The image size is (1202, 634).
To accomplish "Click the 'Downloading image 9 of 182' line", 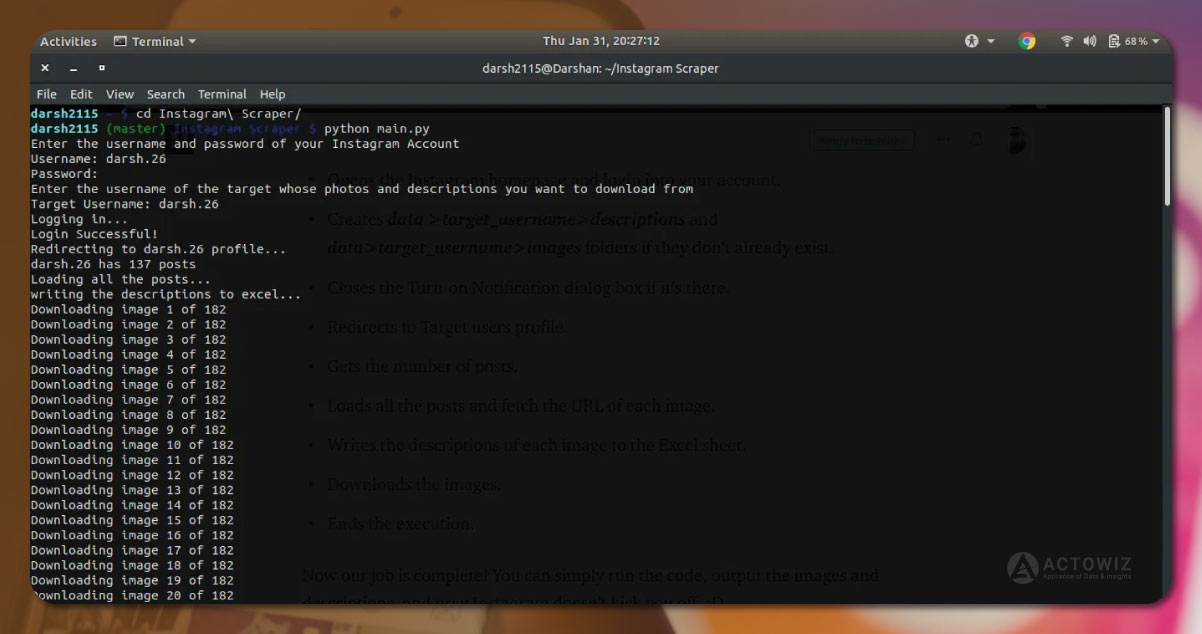I will (x=128, y=429).
